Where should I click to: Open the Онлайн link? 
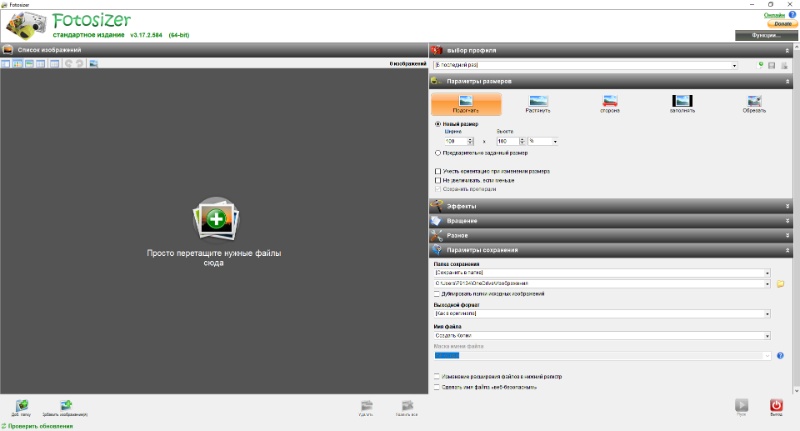[x=774, y=15]
